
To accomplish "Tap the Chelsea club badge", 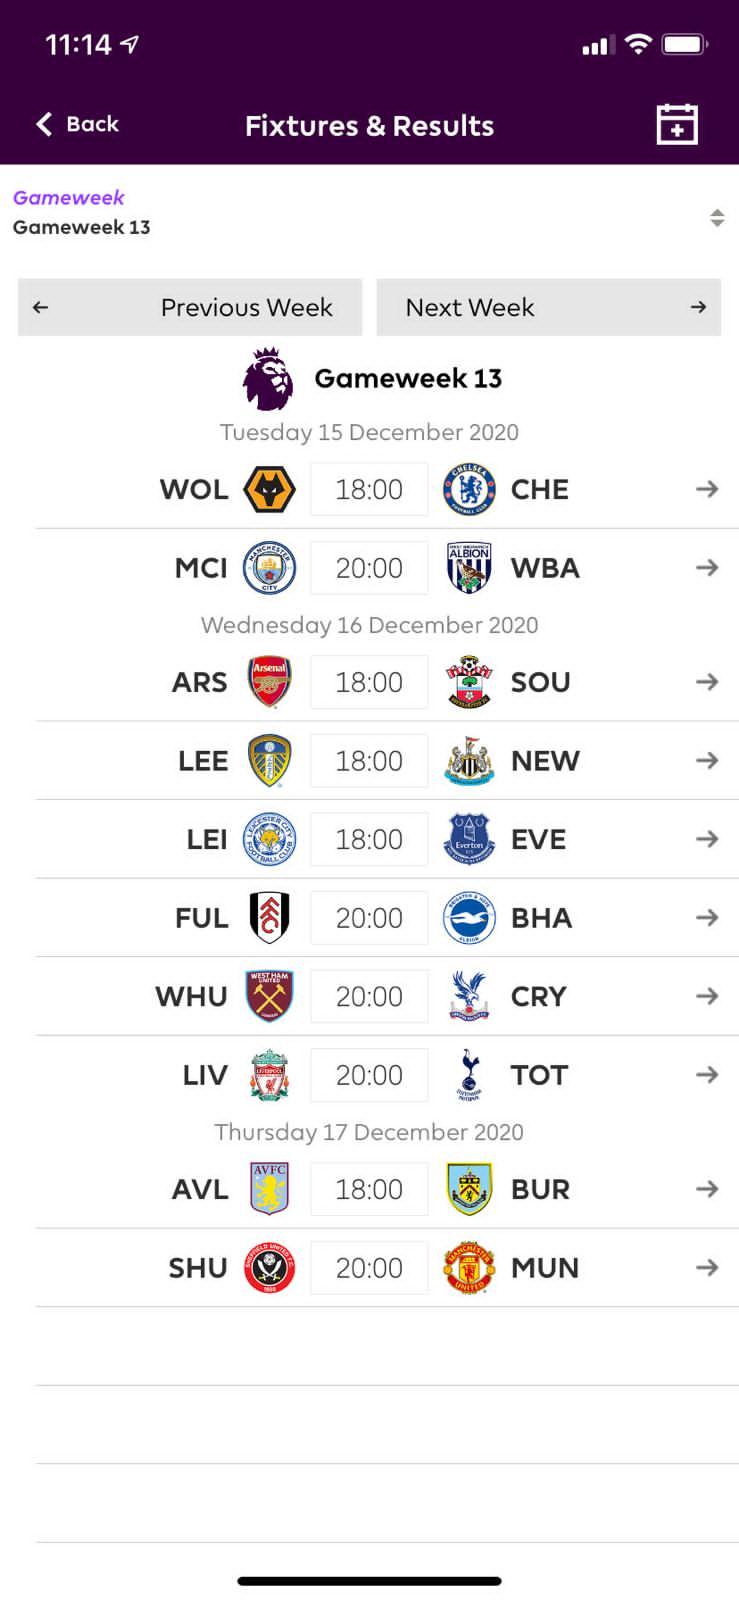I will coord(469,490).
